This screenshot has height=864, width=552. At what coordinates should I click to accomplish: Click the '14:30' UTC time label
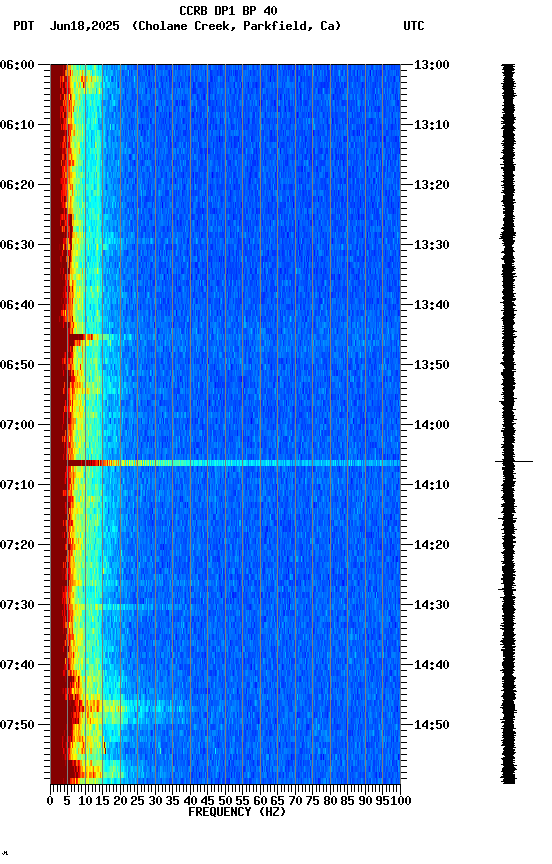click(x=432, y=605)
